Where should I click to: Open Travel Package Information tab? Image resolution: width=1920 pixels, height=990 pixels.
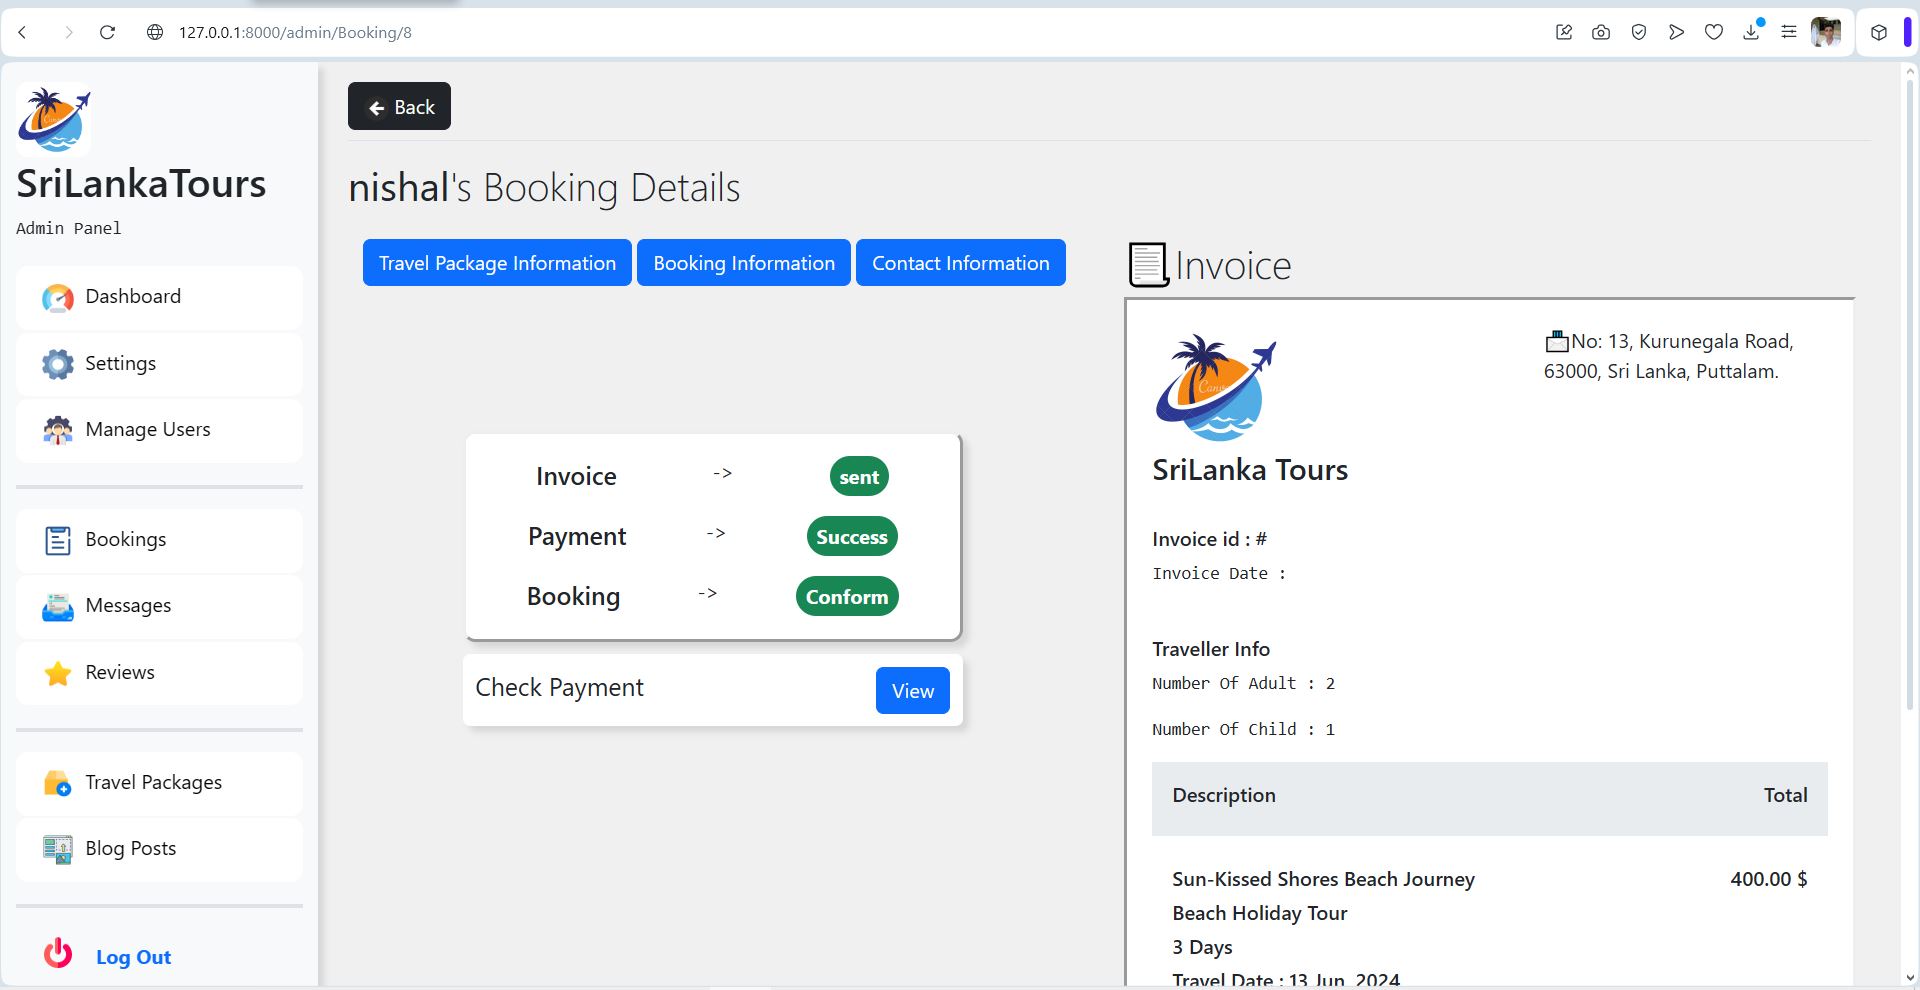pyautogui.click(x=497, y=263)
